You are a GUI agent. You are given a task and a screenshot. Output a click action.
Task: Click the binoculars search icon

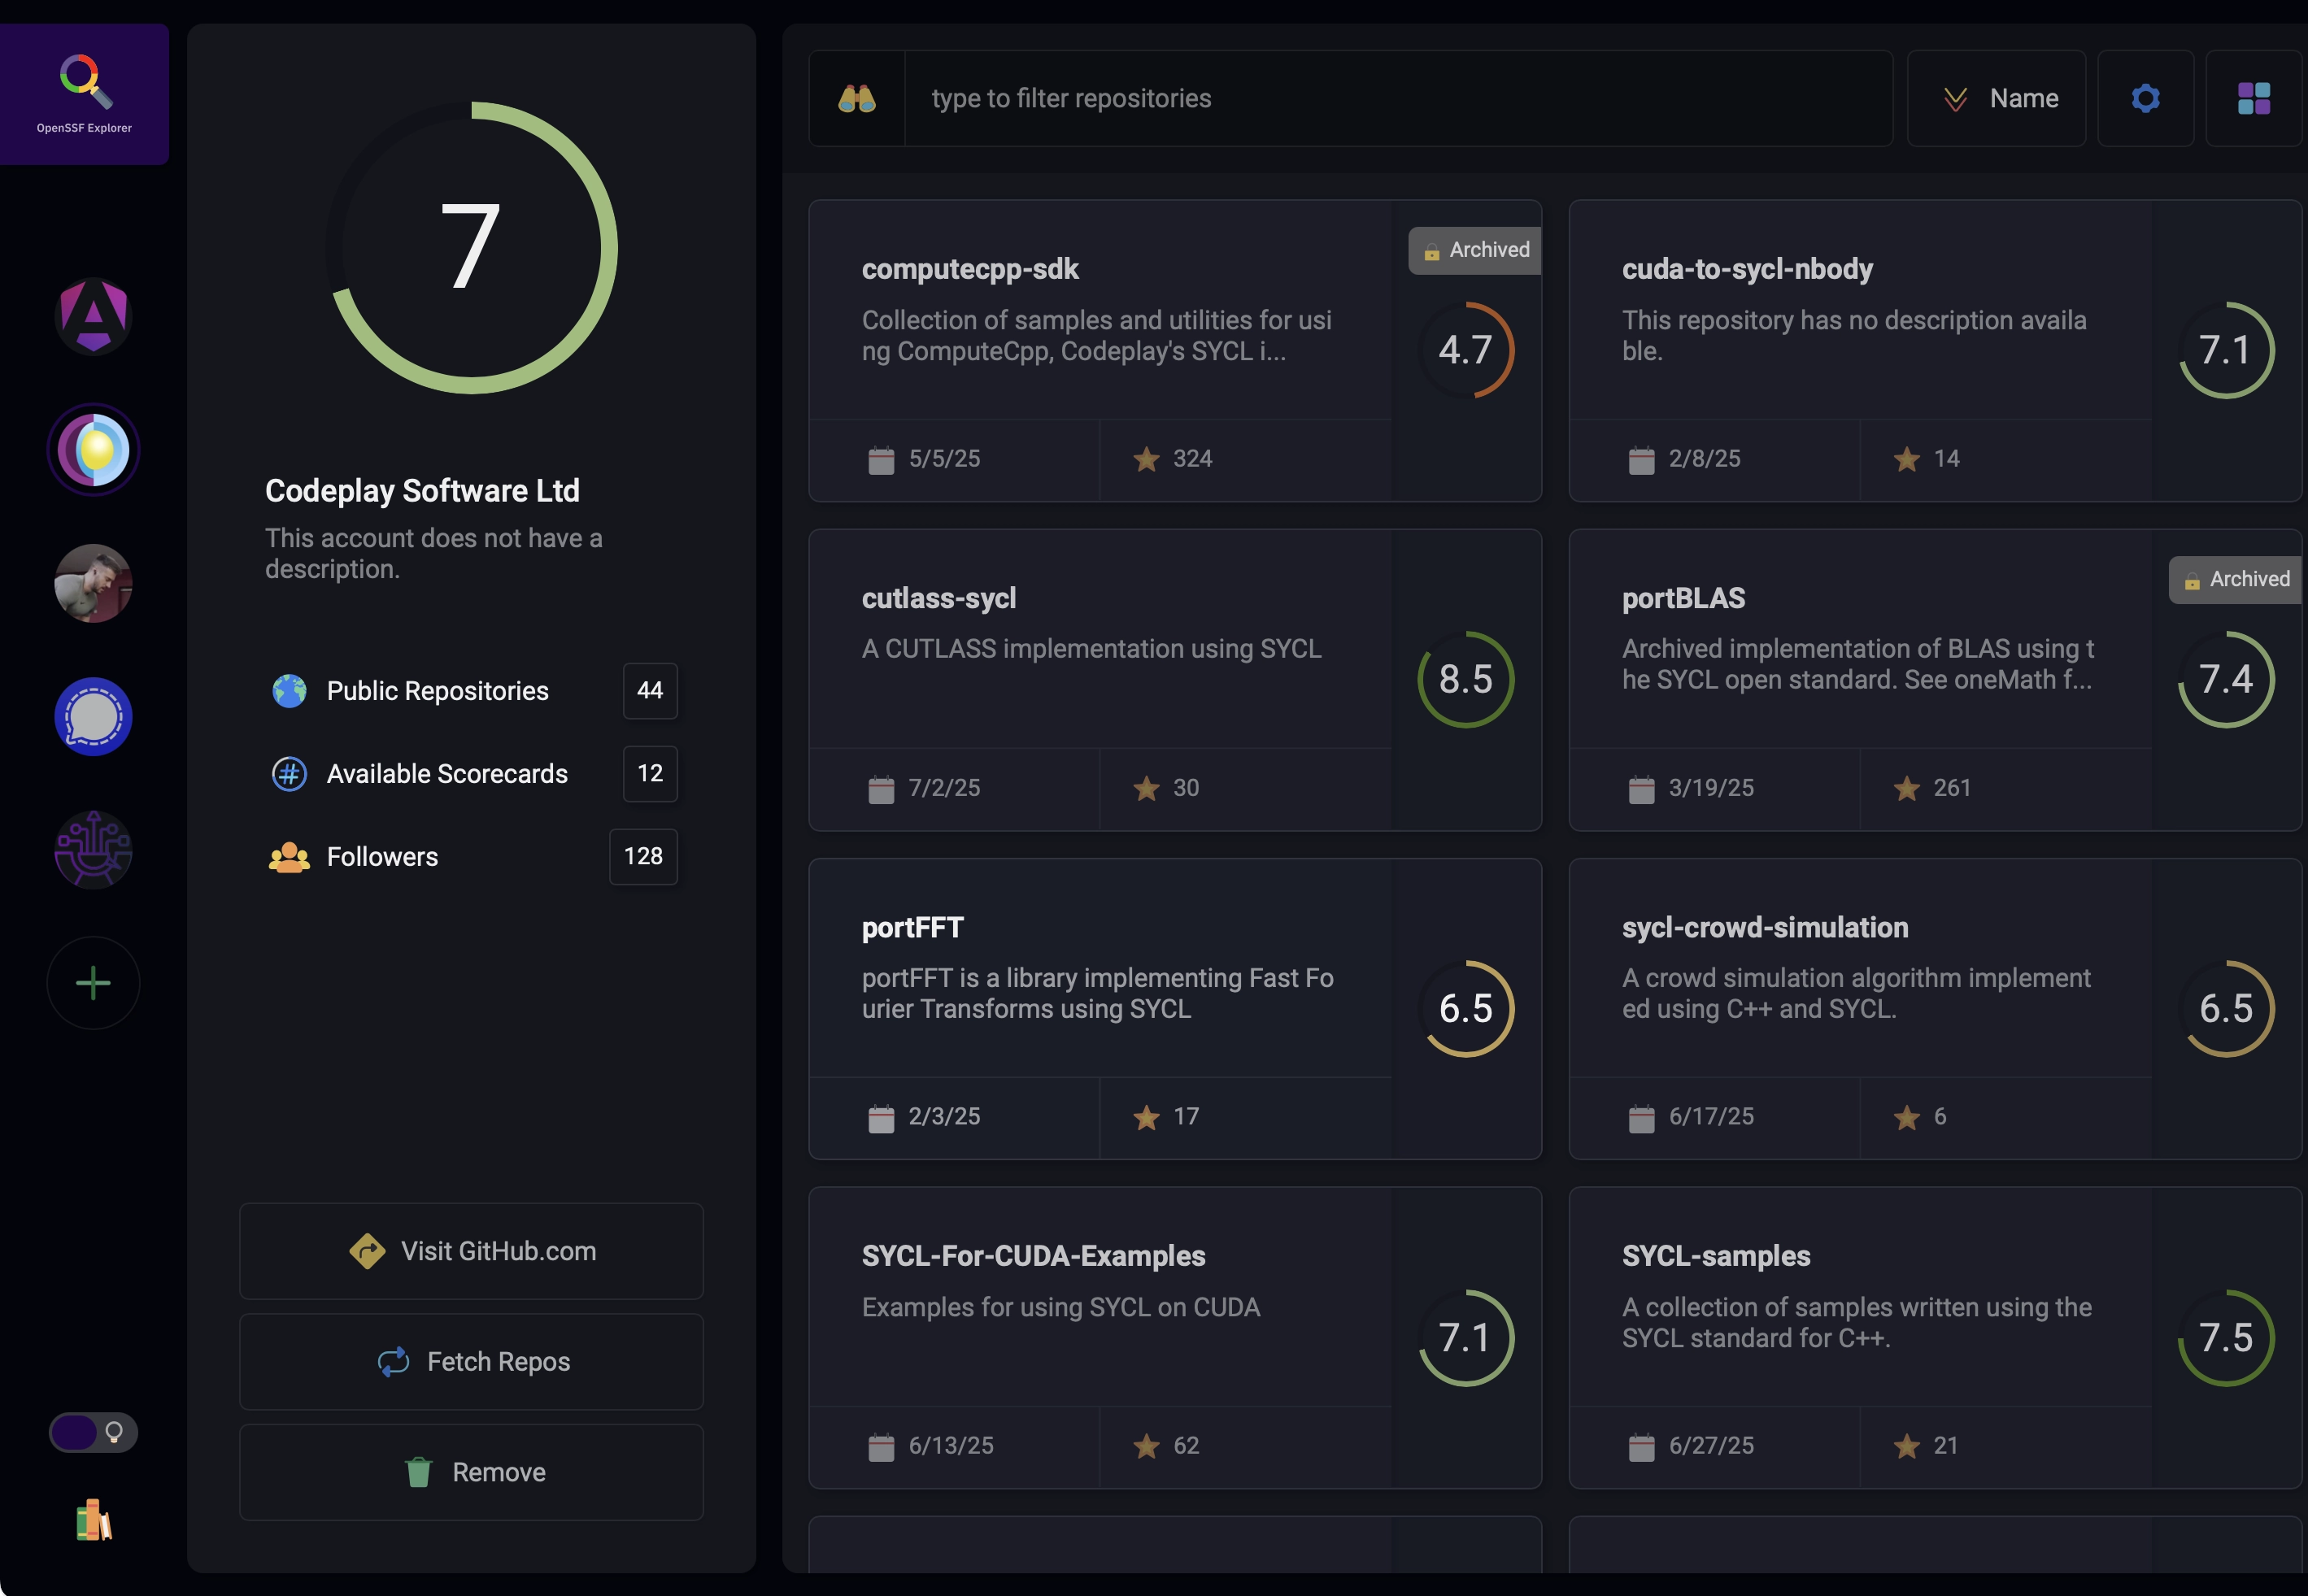click(x=857, y=98)
